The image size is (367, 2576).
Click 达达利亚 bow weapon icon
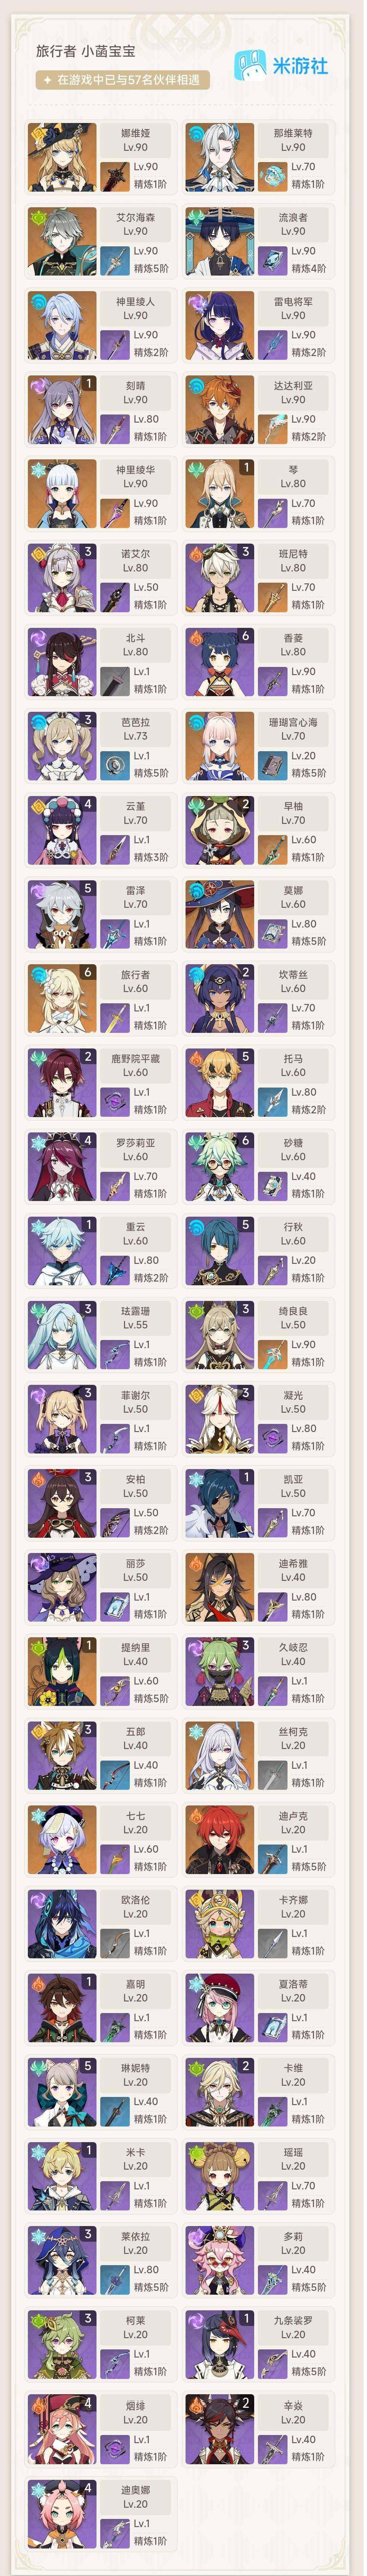click(x=272, y=429)
